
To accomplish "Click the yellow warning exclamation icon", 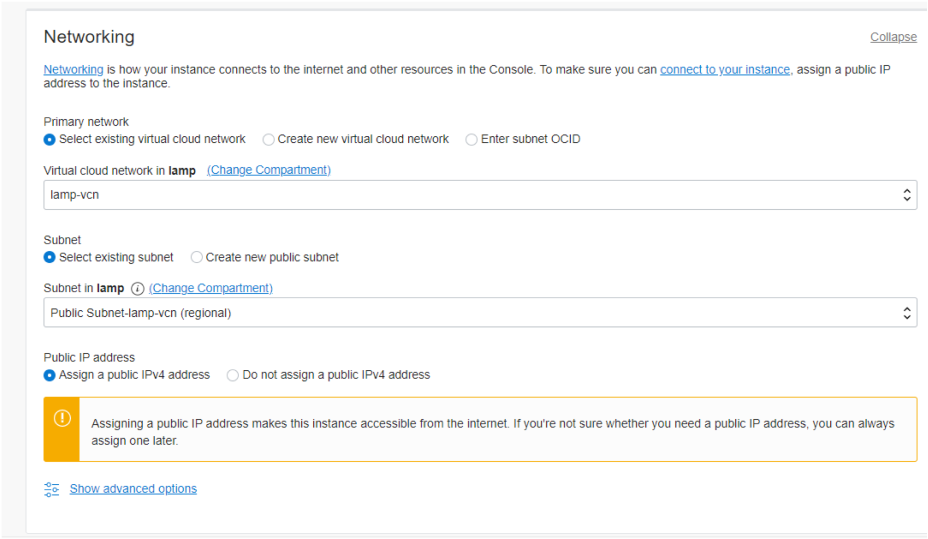I will coord(62,419).
